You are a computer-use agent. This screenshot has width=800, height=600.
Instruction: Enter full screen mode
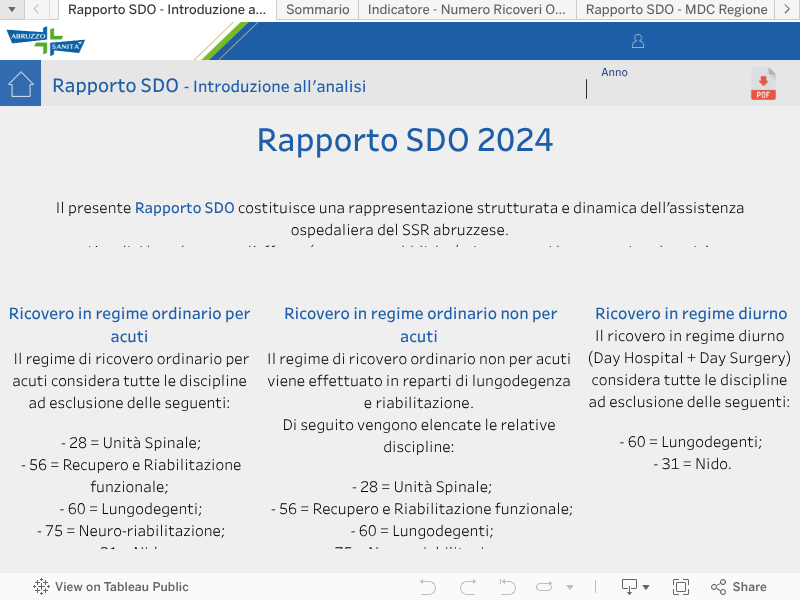[x=681, y=587]
